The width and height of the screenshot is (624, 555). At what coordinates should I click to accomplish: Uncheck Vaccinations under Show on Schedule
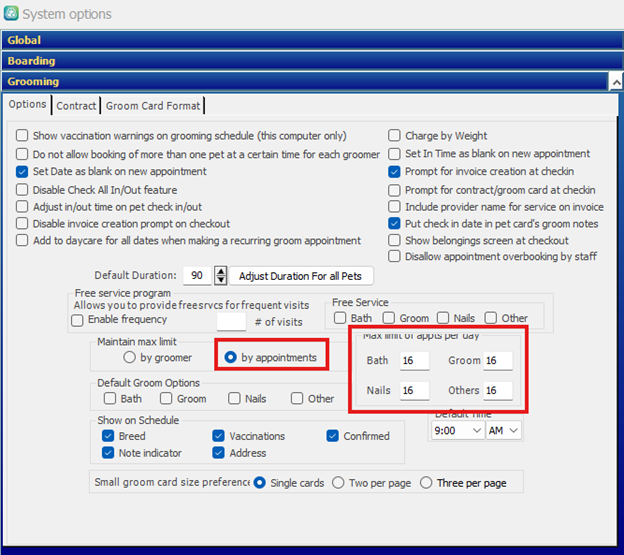(x=218, y=436)
